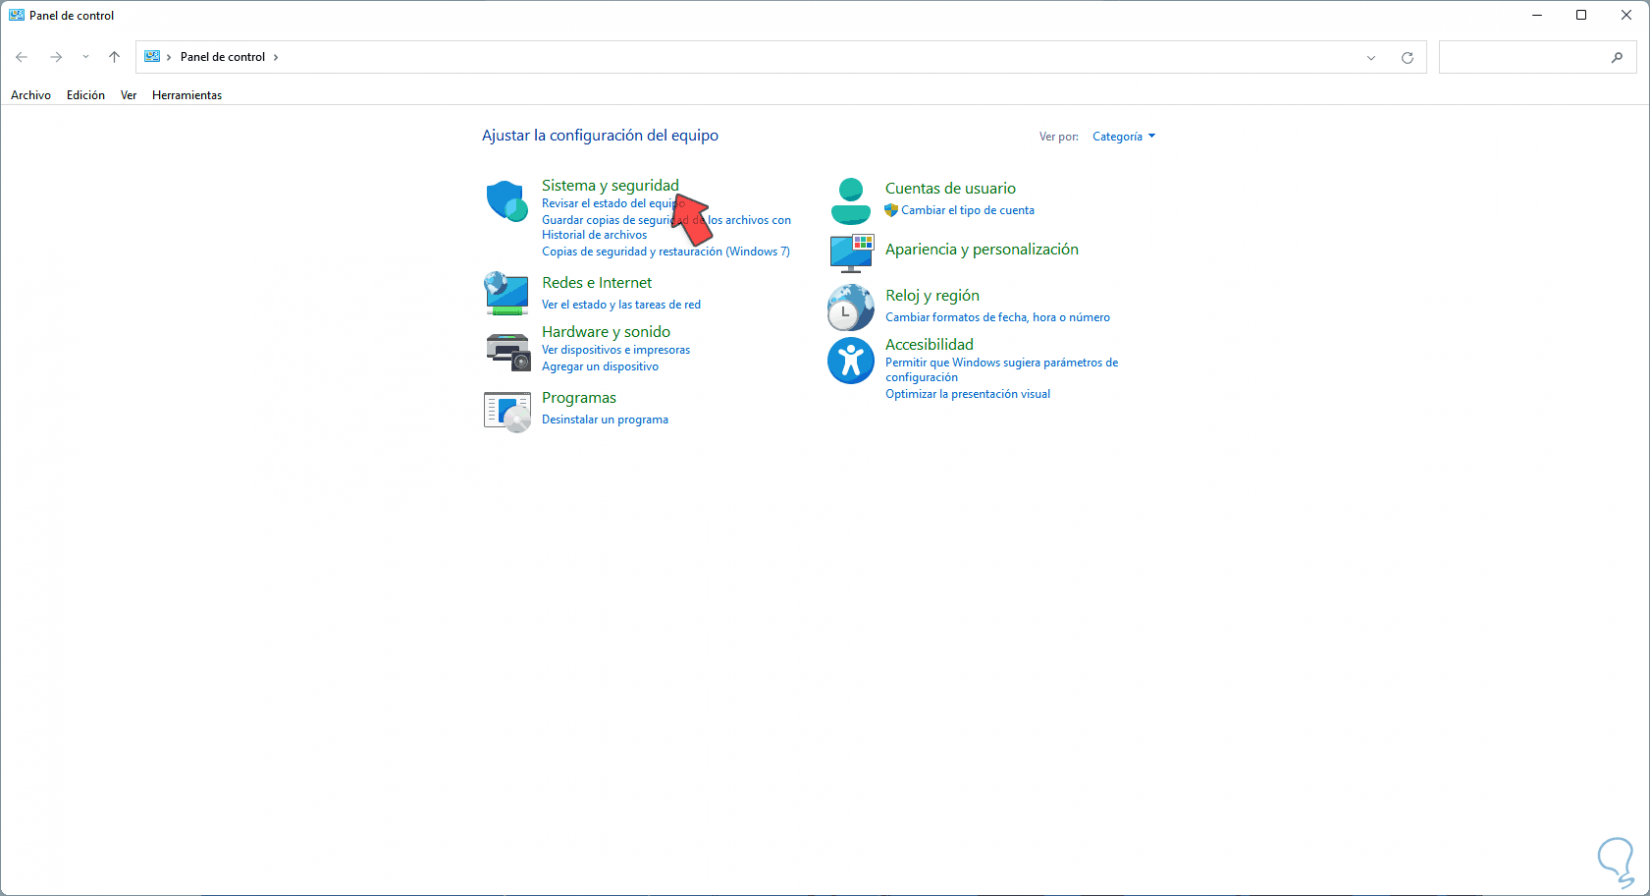Image resolution: width=1650 pixels, height=896 pixels.
Task: Go up one level with the up arrow
Action: pos(114,57)
